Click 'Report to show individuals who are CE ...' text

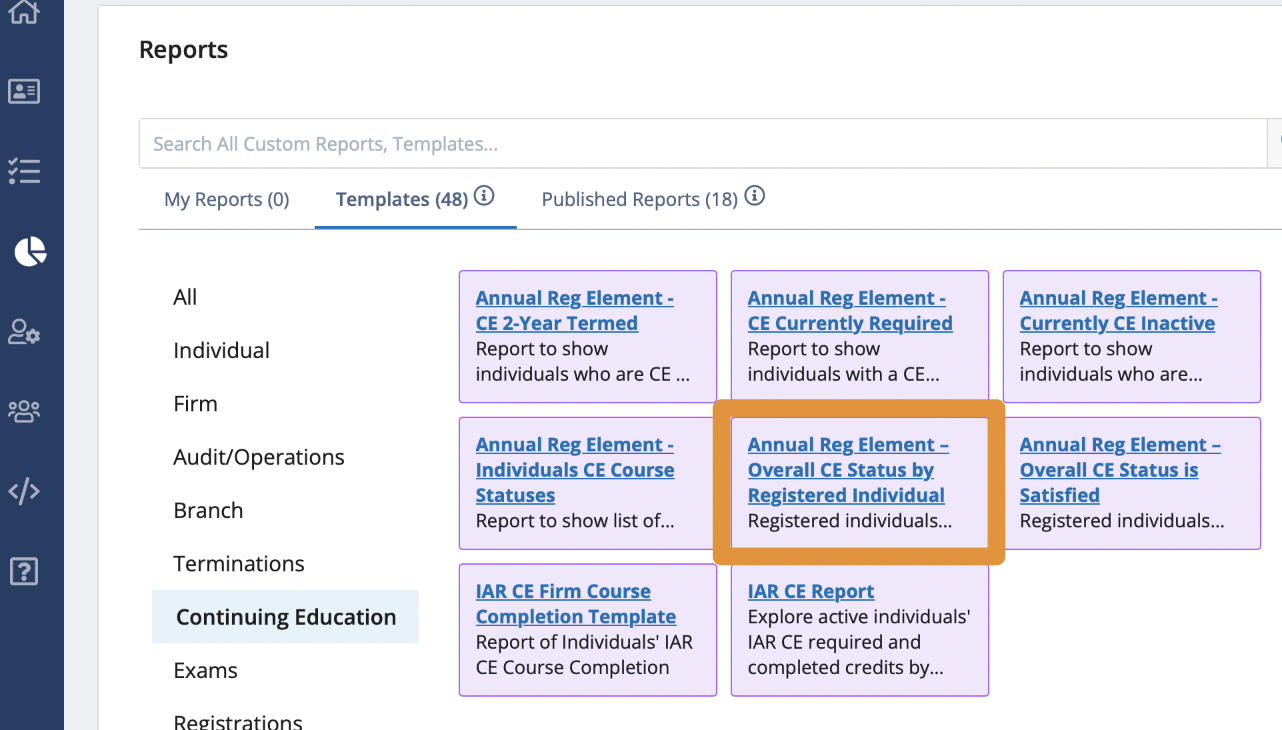coord(583,362)
